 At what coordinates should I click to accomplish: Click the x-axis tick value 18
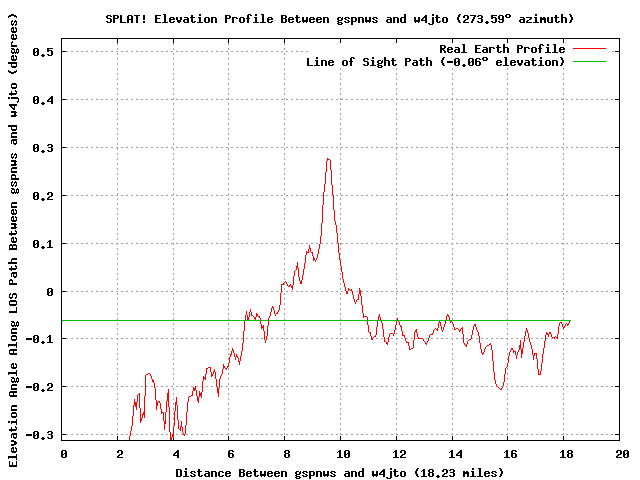[x=566, y=454]
